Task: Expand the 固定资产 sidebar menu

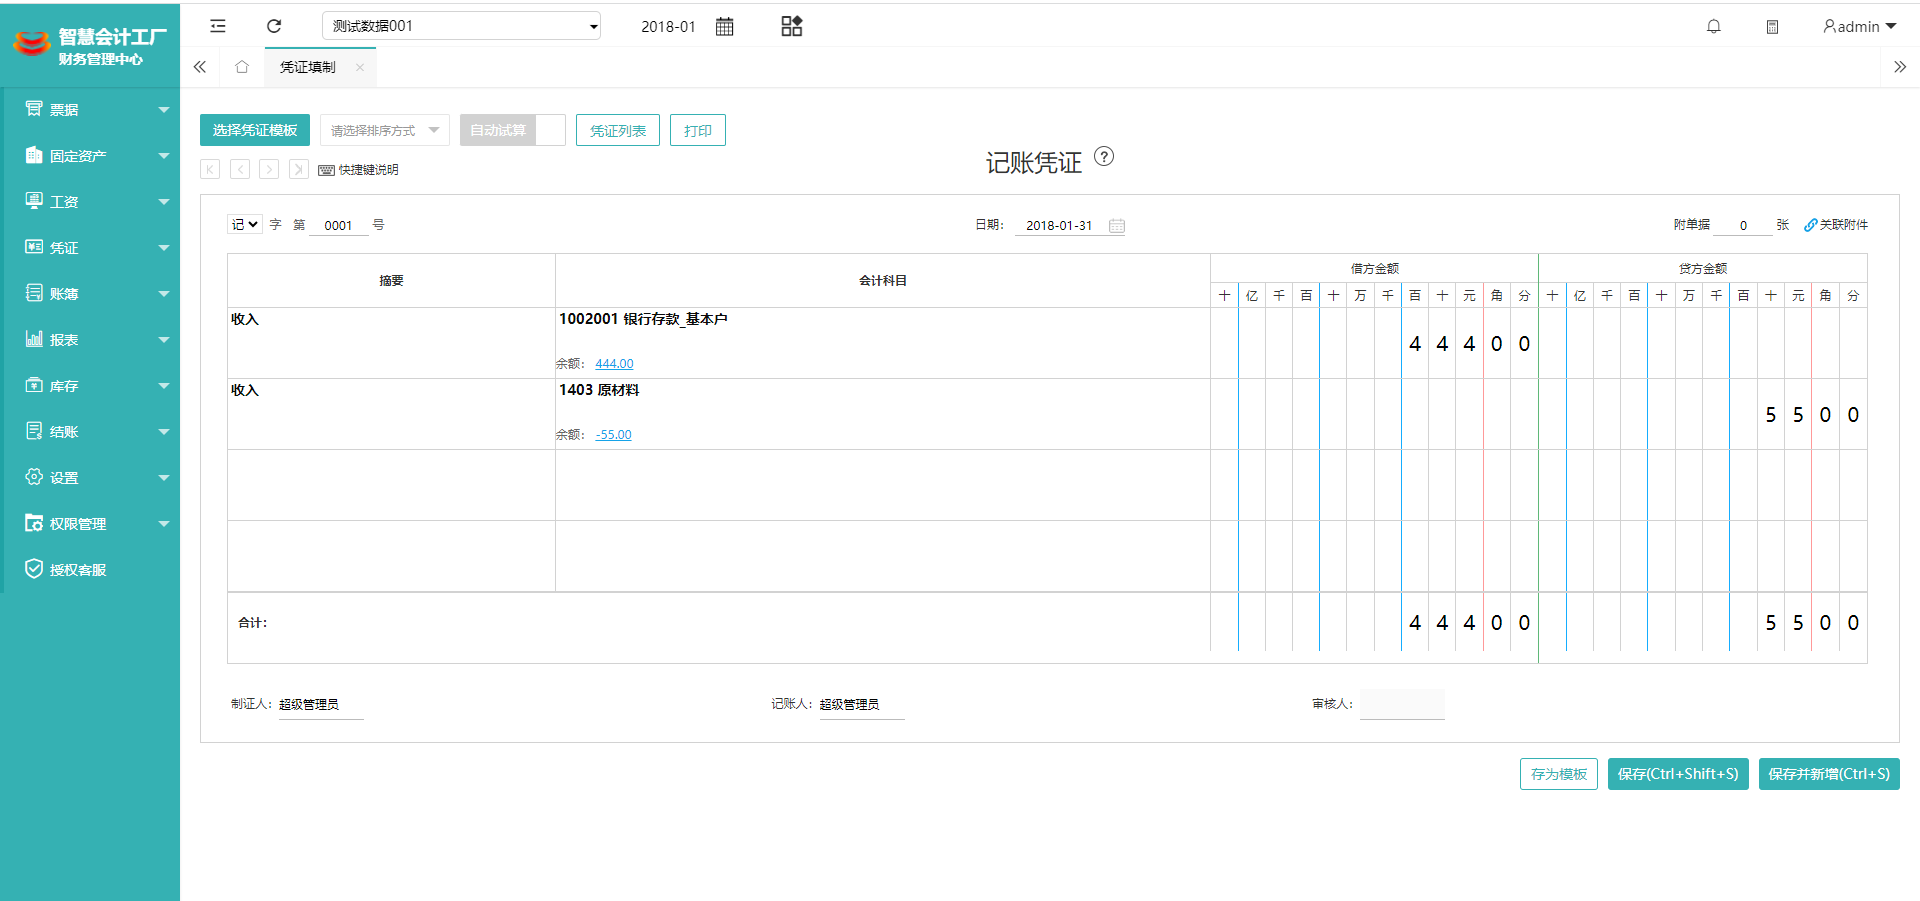Action: [92, 156]
